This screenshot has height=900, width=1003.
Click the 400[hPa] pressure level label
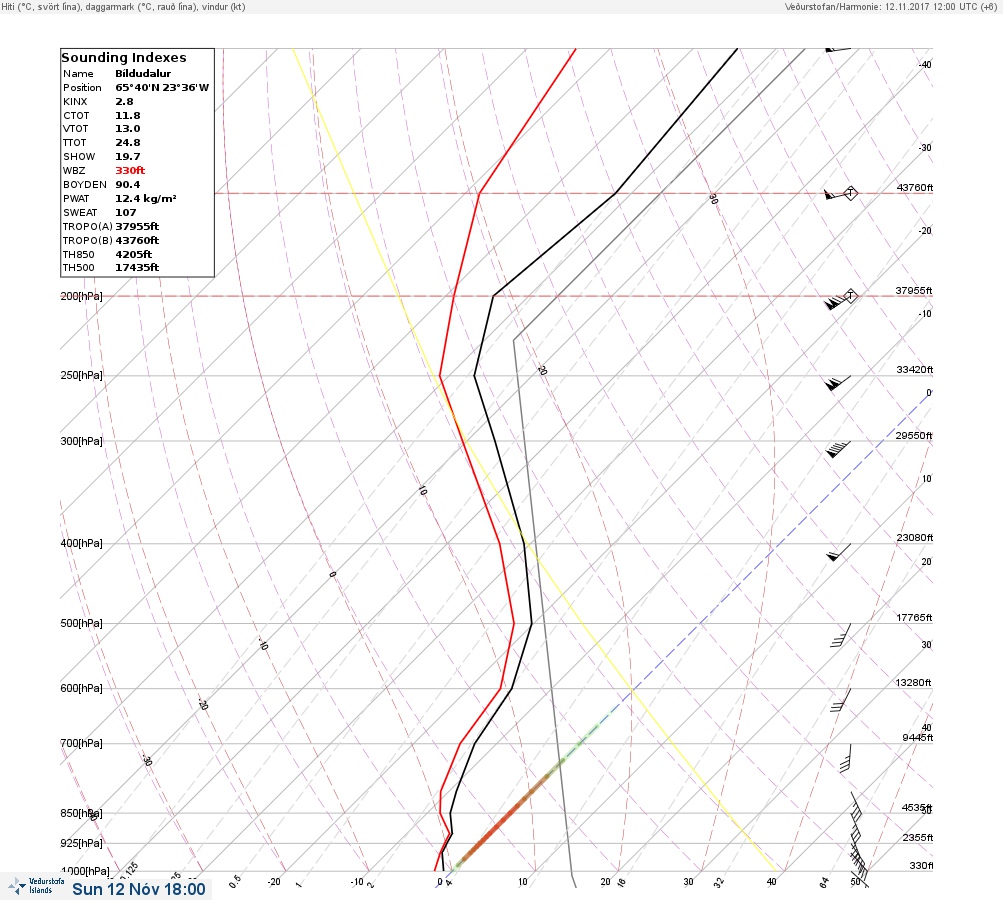[81, 543]
